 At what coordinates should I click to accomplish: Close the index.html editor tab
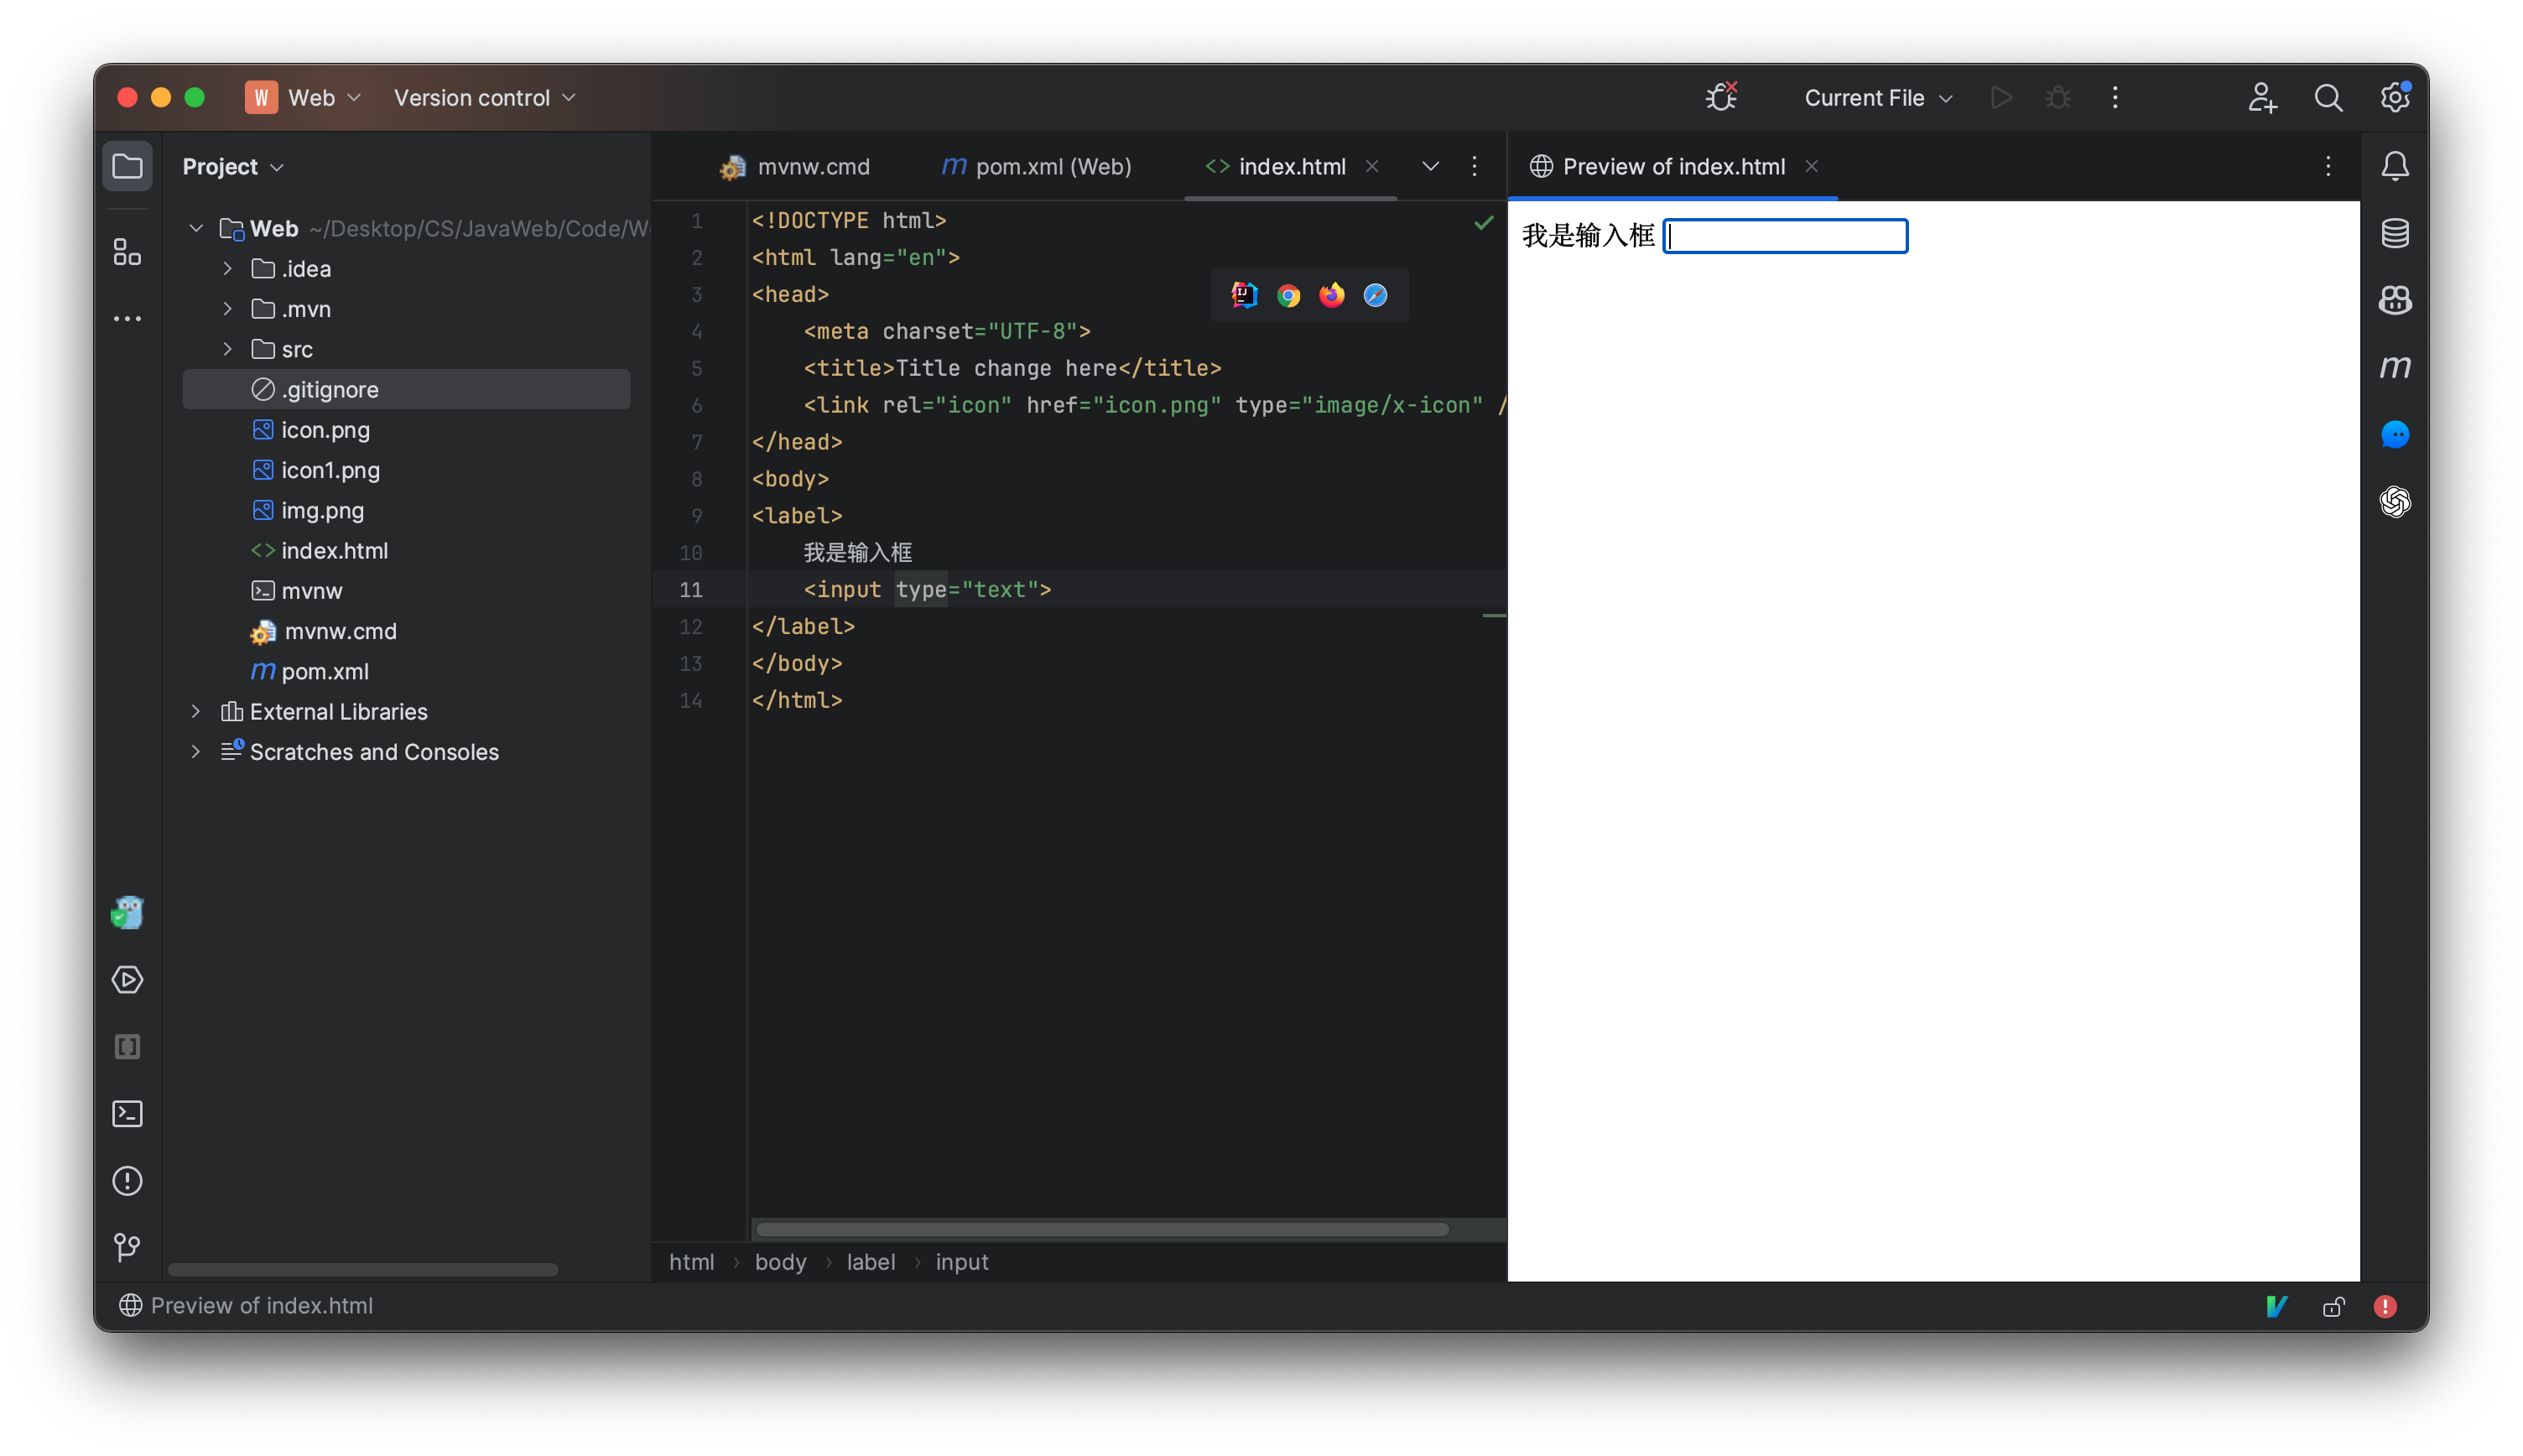(x=1372, y=166)
